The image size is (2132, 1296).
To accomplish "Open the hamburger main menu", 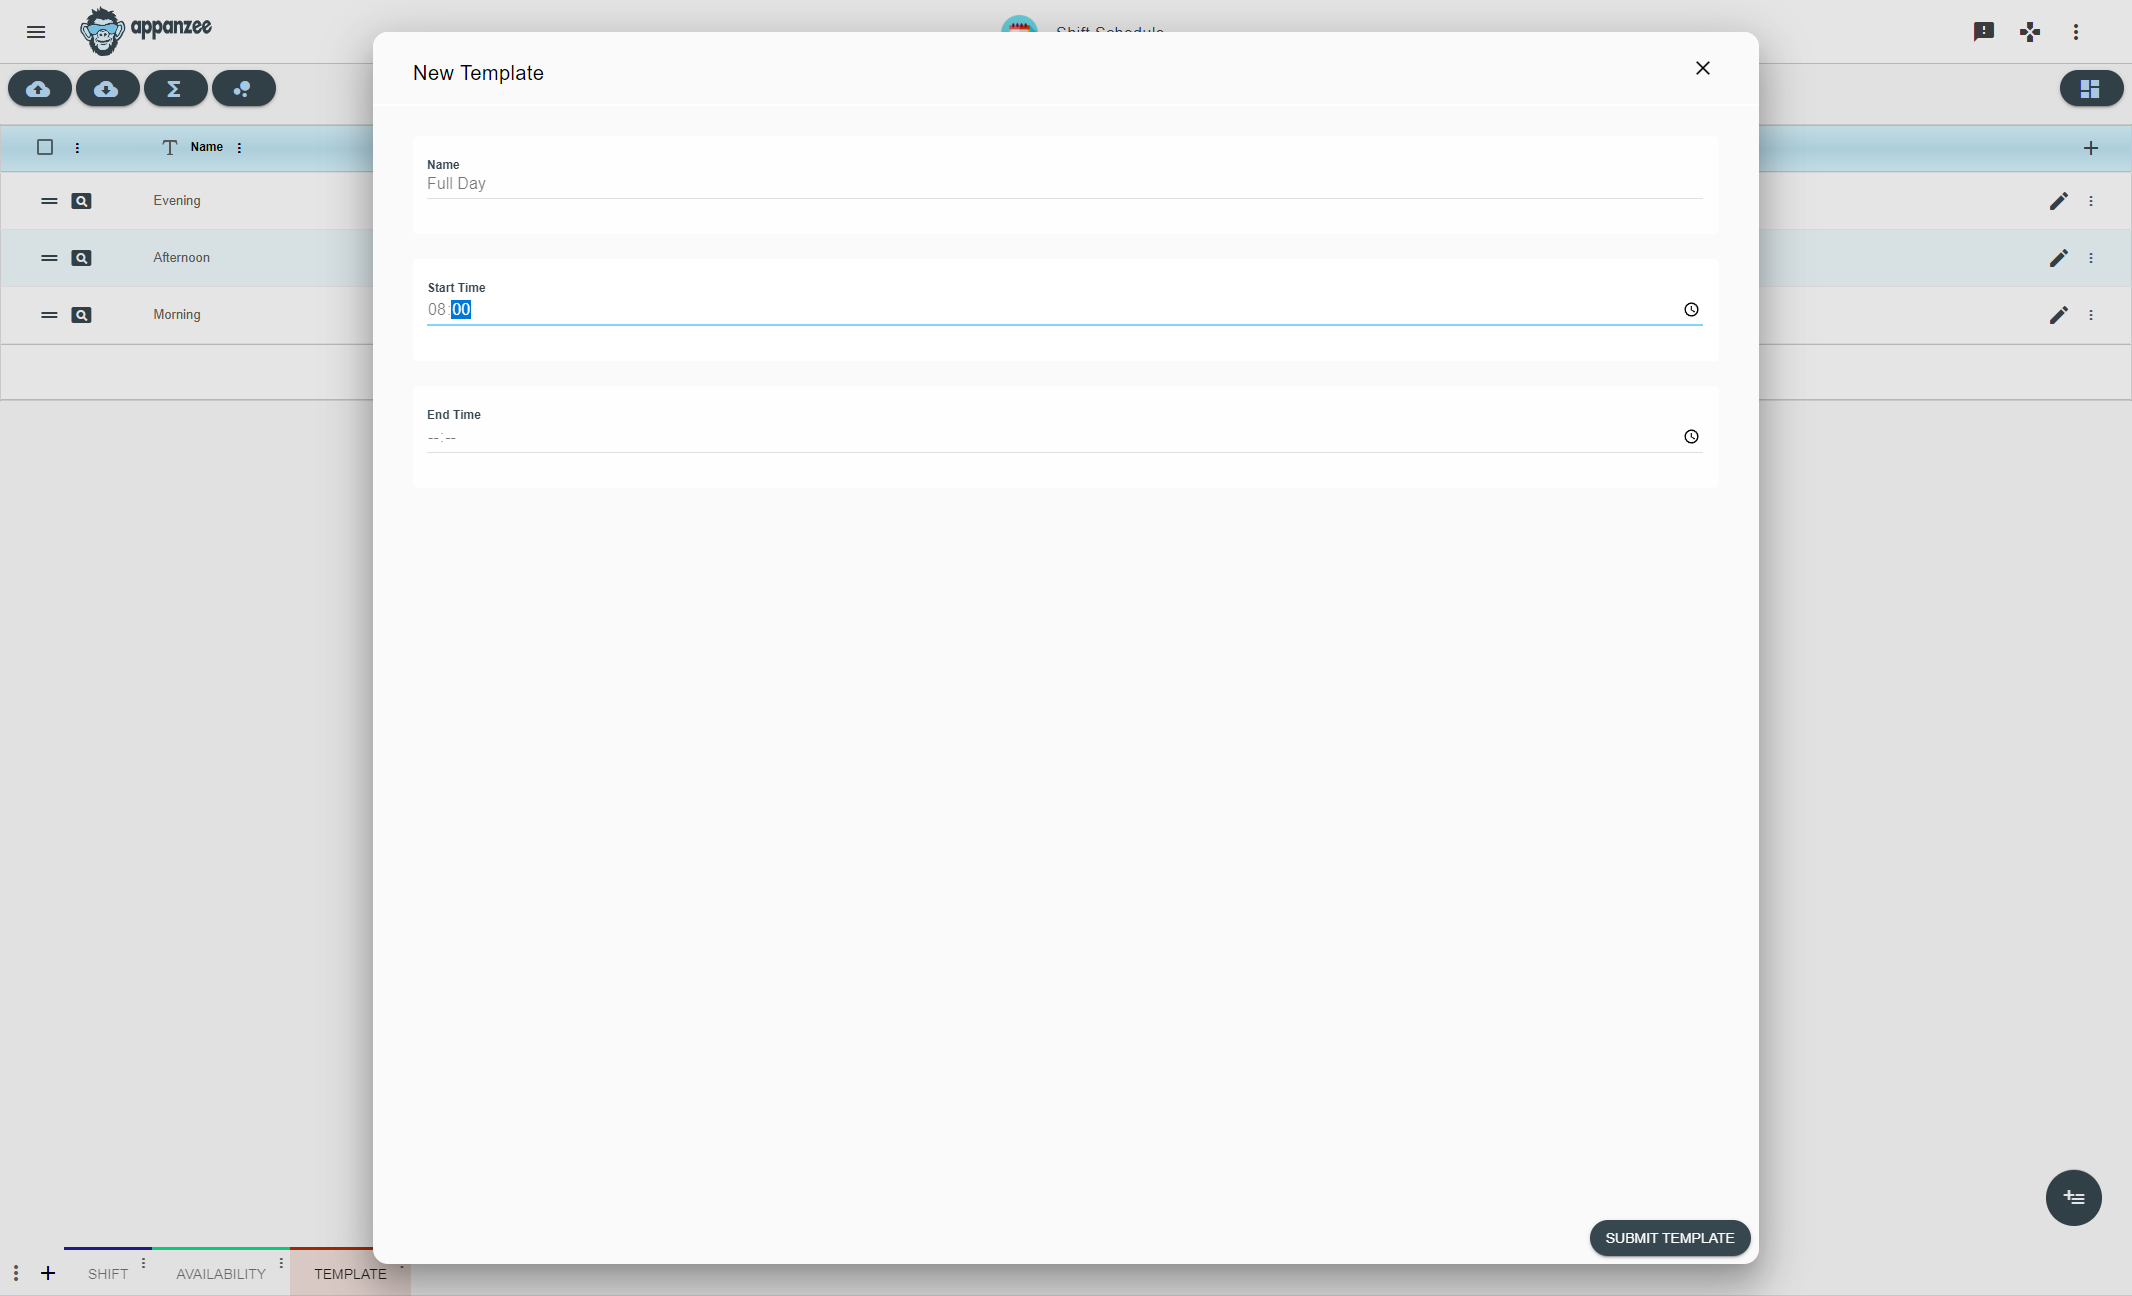I will [36, 32].
